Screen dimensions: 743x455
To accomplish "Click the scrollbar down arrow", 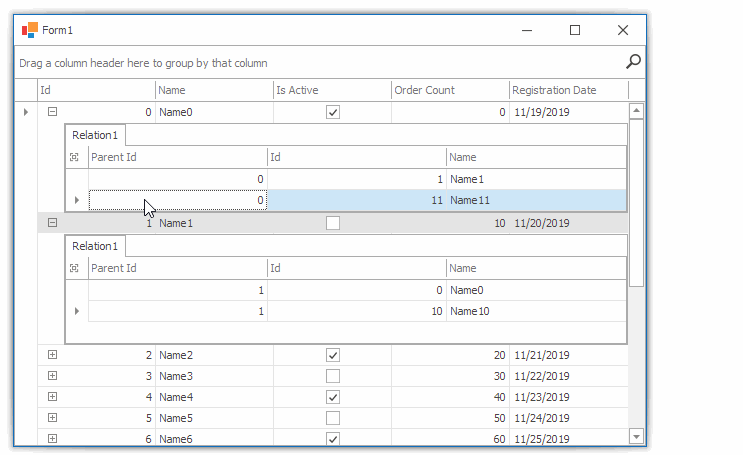I will (636, 436).
